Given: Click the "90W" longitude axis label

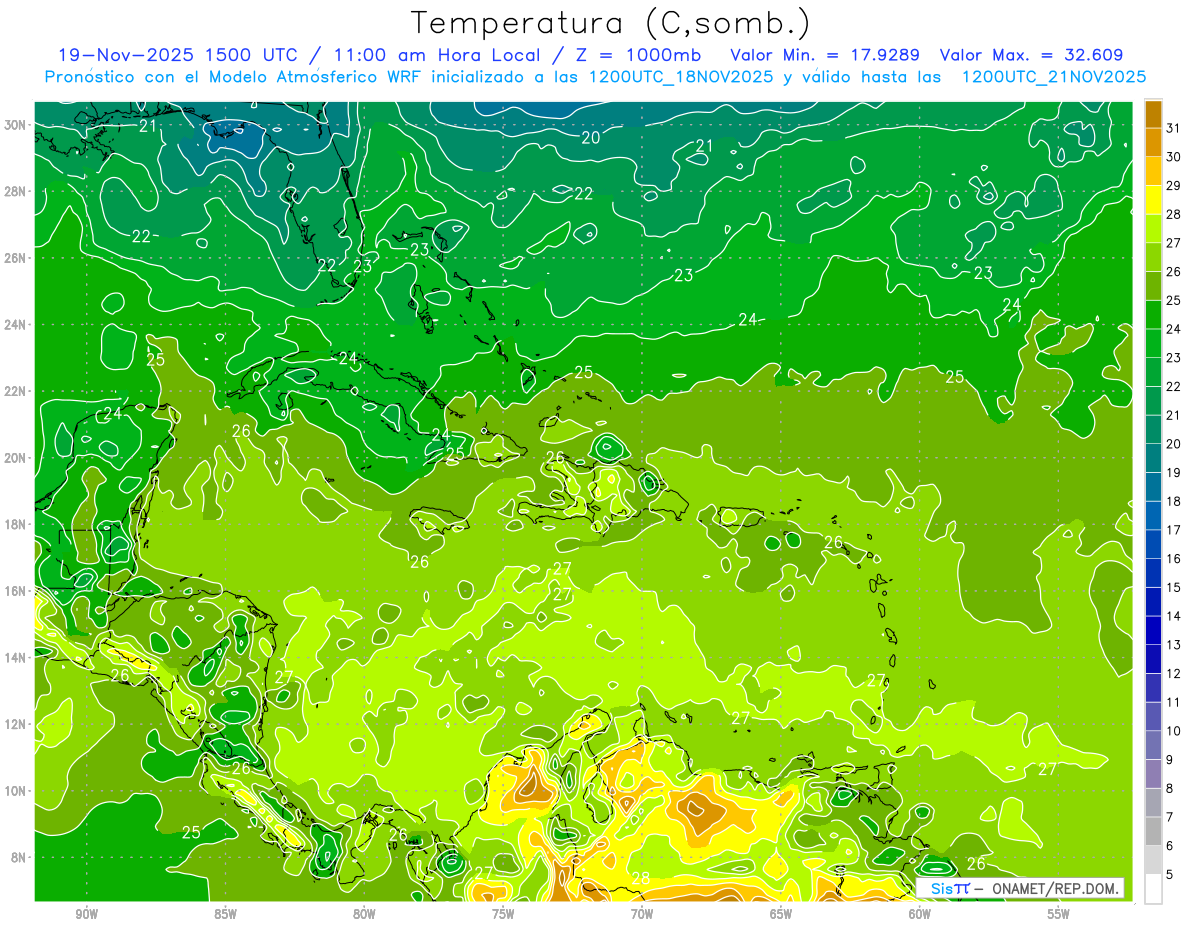Looking at the screenshot, I should 86,914.
